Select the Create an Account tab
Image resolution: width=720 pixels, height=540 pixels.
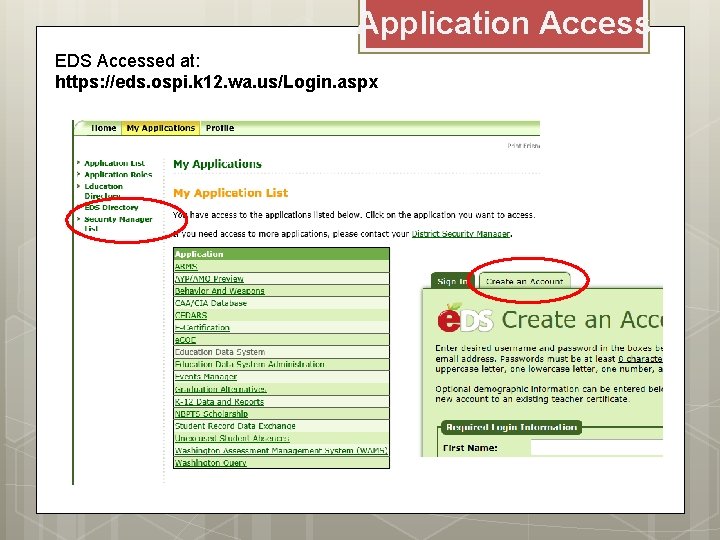[x=524, y=281]
